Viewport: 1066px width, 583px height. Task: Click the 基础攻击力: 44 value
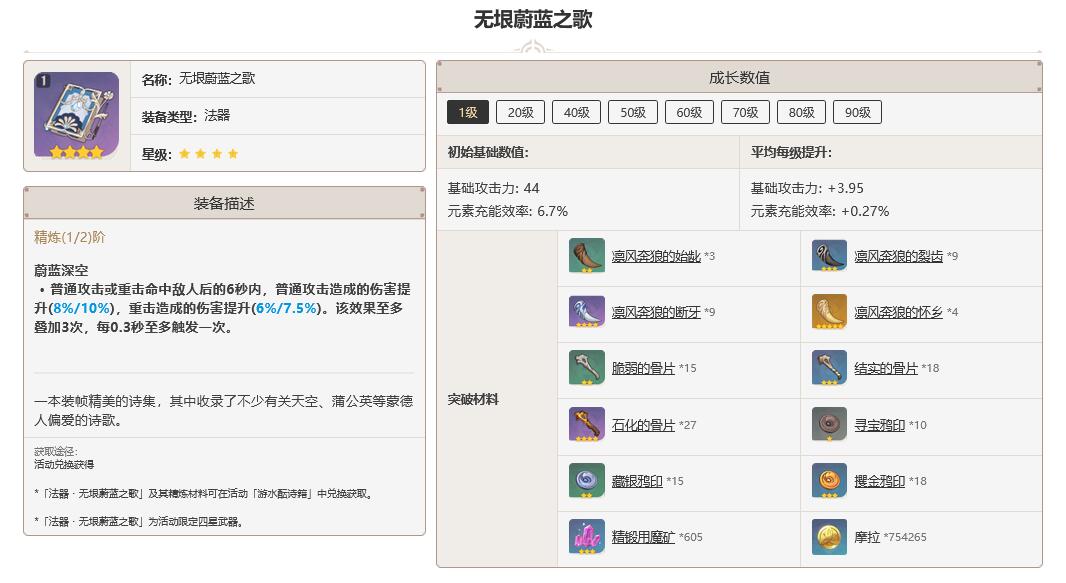pos(494,188)
